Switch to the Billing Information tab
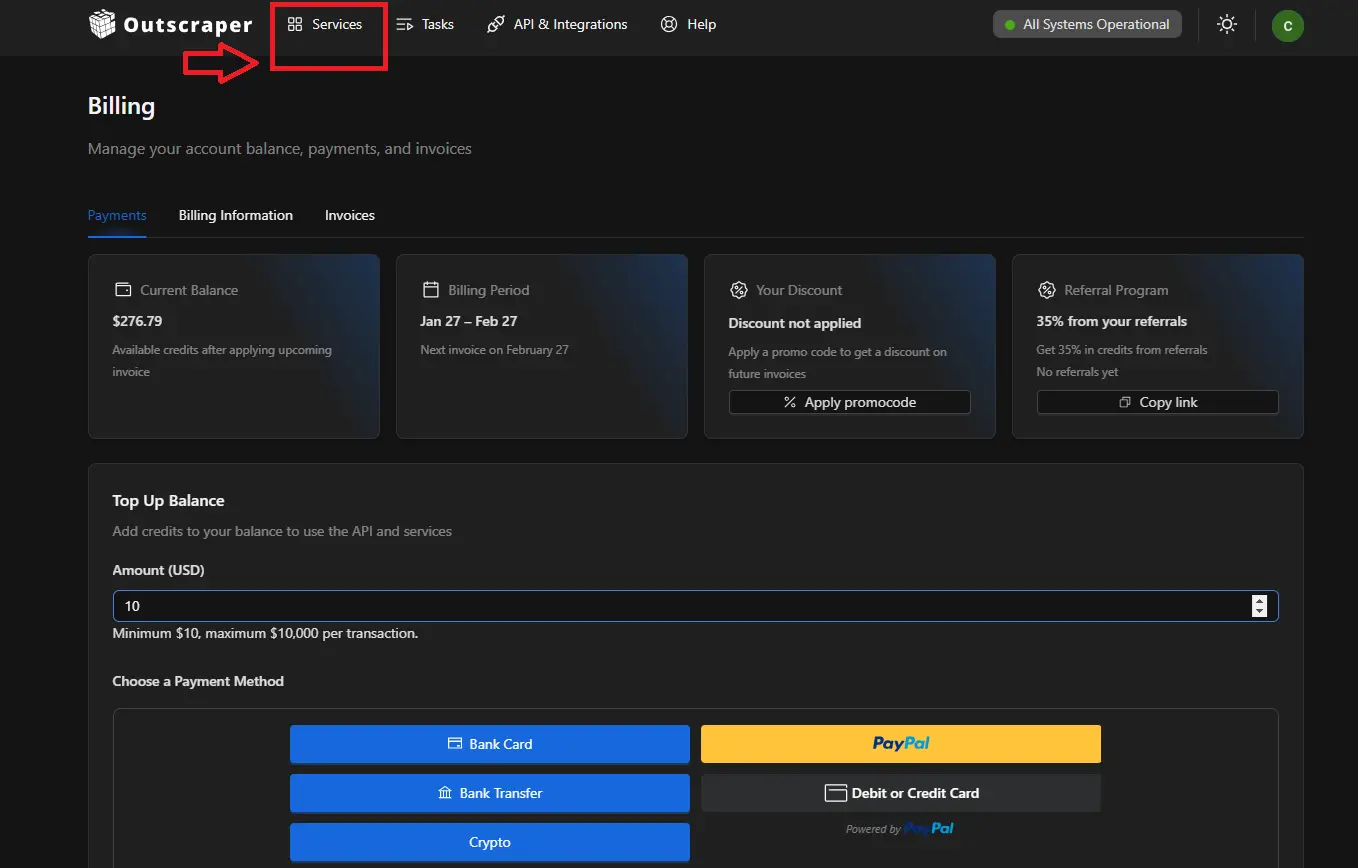 (x=236, y=215)
